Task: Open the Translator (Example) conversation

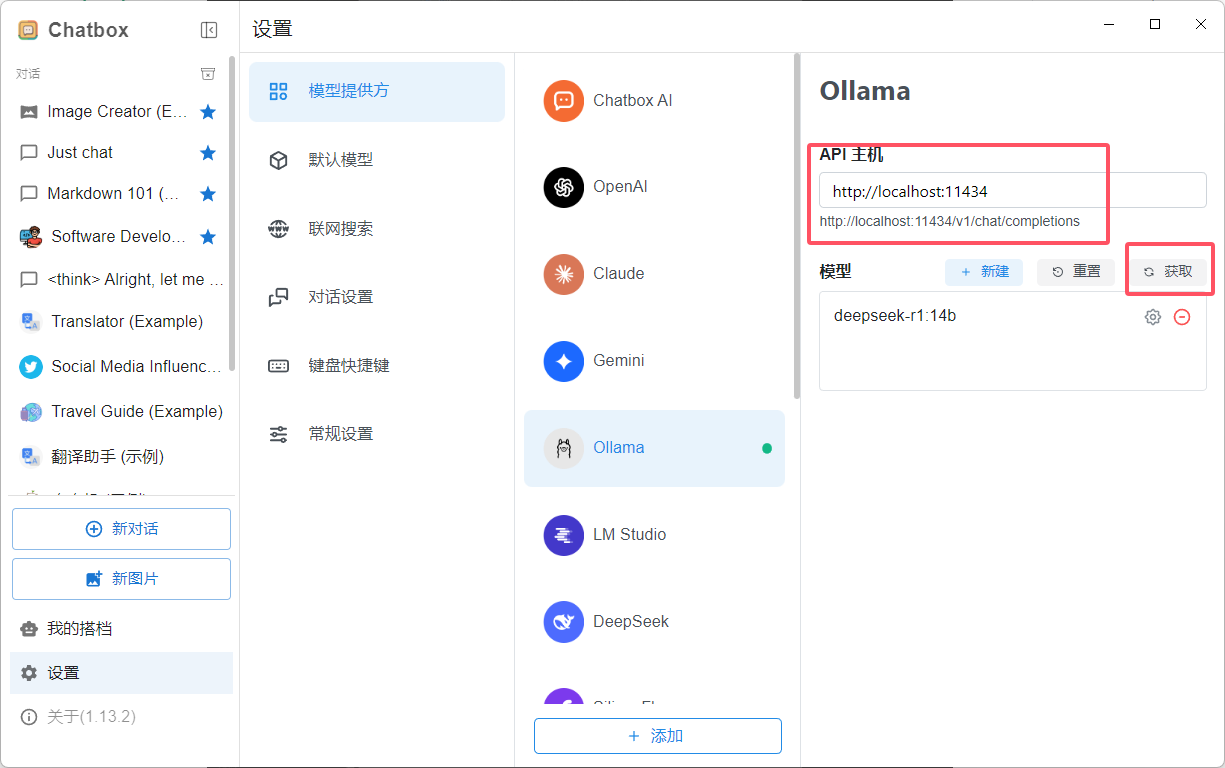Action: tap(119, 322)
